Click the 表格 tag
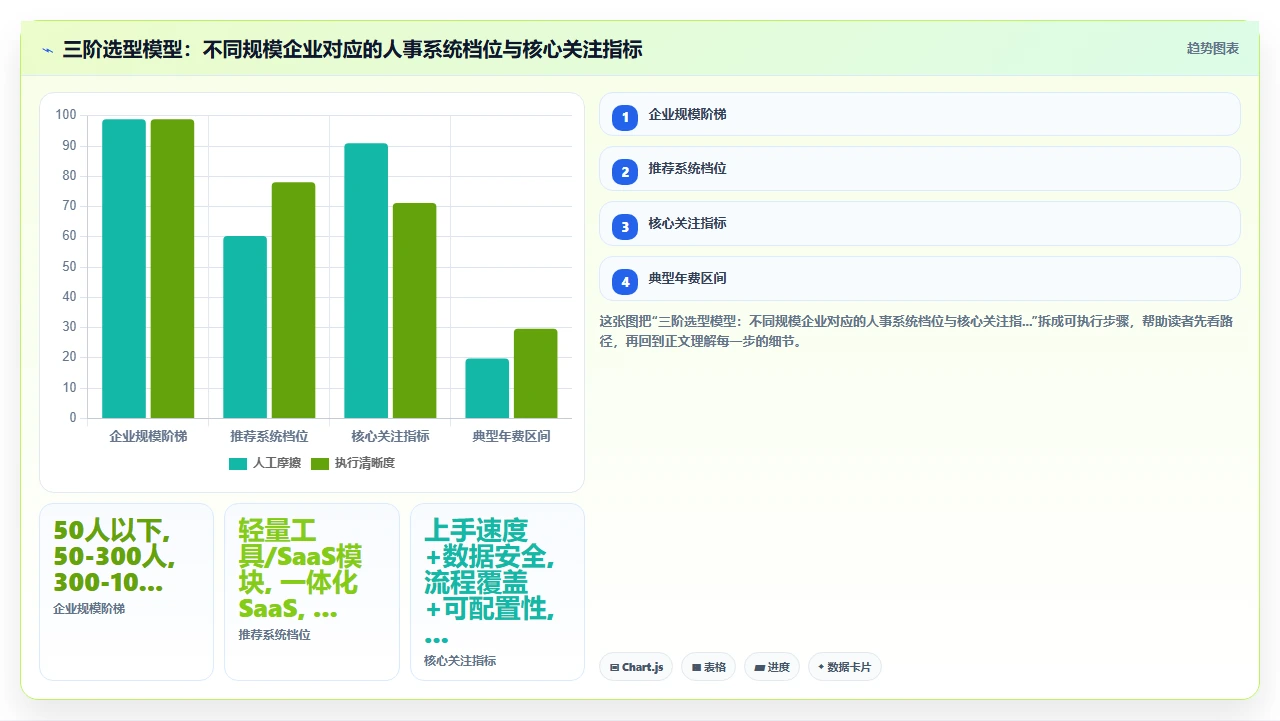 point(709,667)
